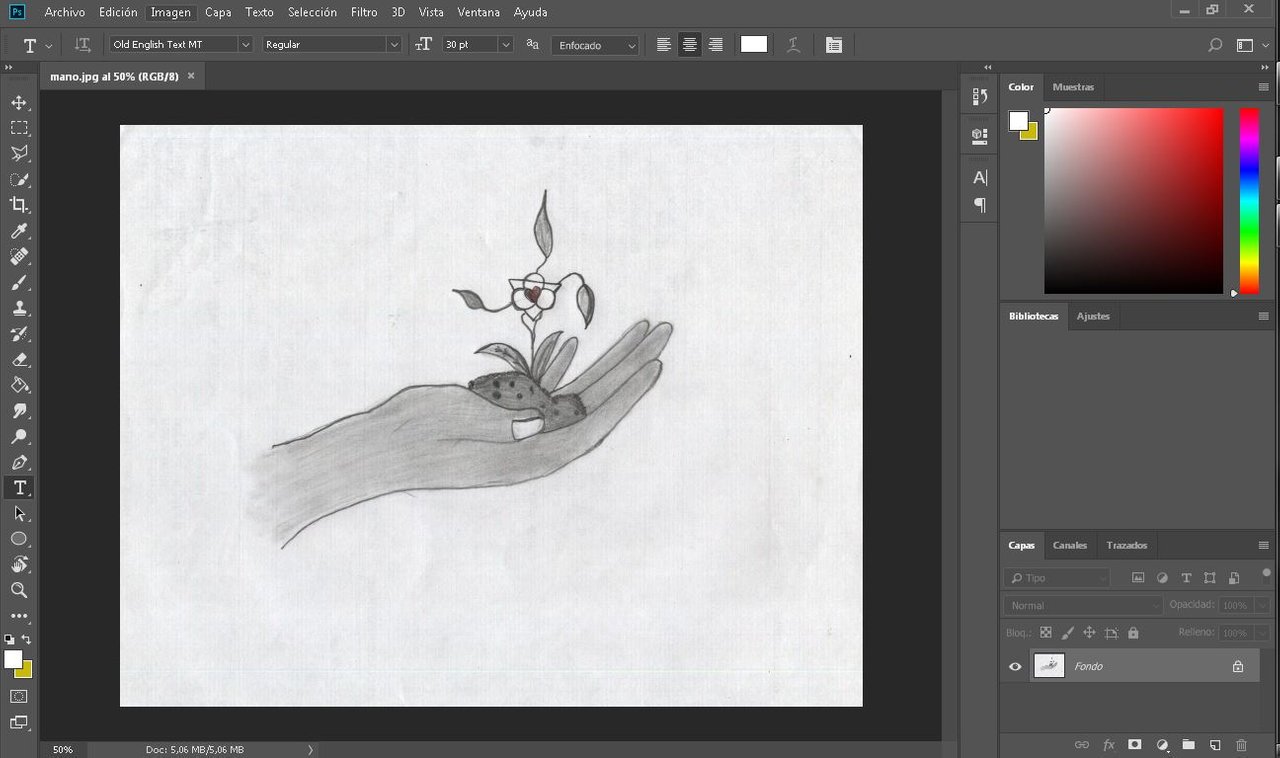
Task: Toggle lock transparent pixels in Capas
Action: [1045, 633]
